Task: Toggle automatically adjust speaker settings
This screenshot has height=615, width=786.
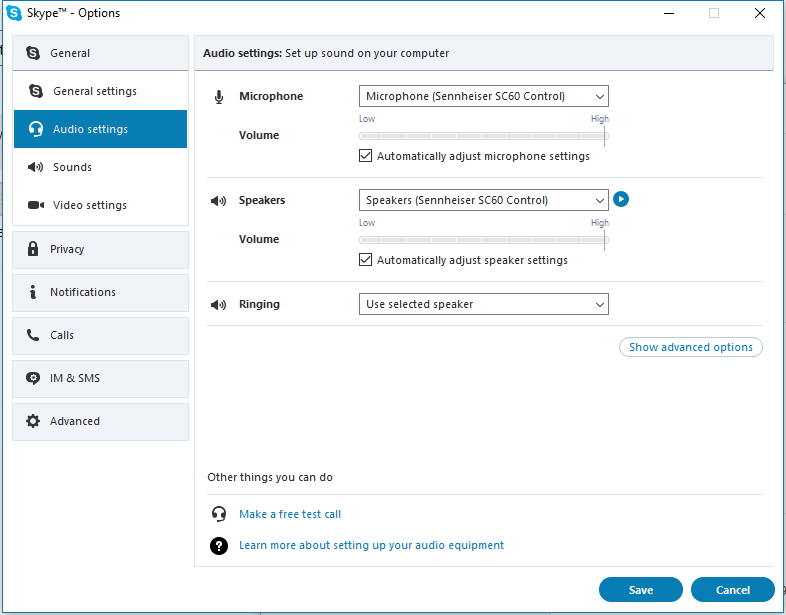Action: pos(365,260)
